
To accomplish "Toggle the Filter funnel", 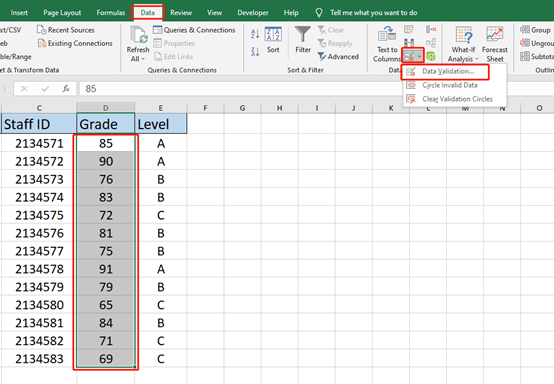I will (303, 40).
